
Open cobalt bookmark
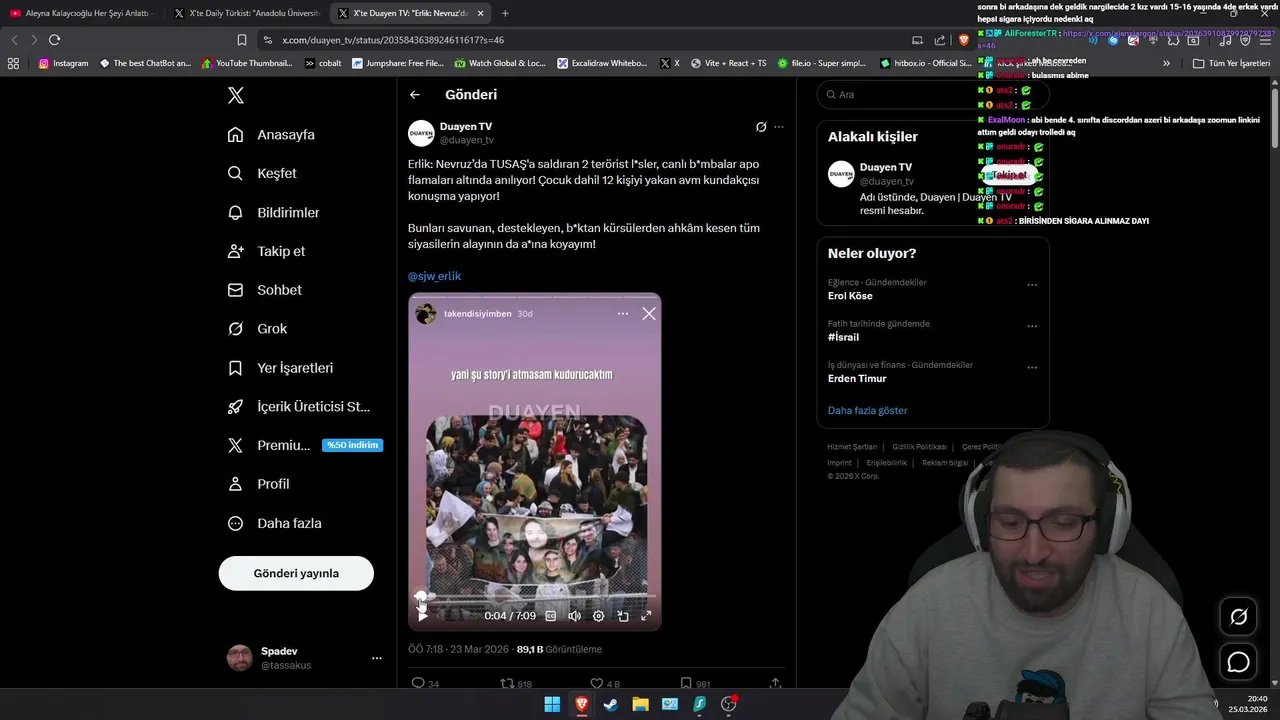[323, 63]
